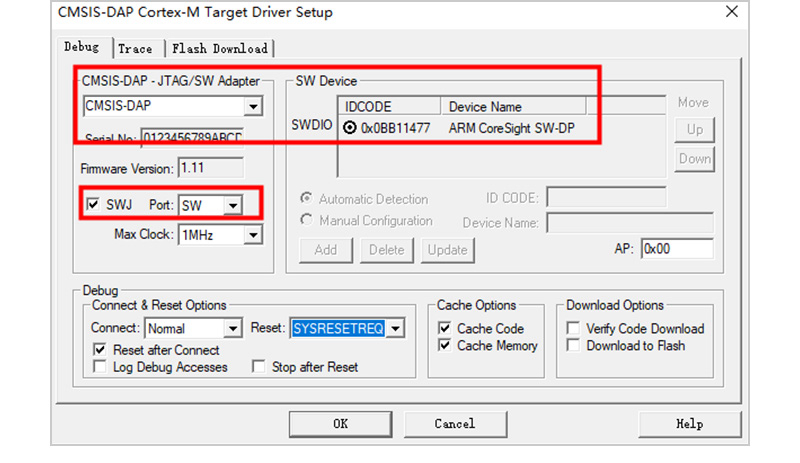
Task: Select the 0x0BB11477 IDCODE device row
Action: [396, 128]
